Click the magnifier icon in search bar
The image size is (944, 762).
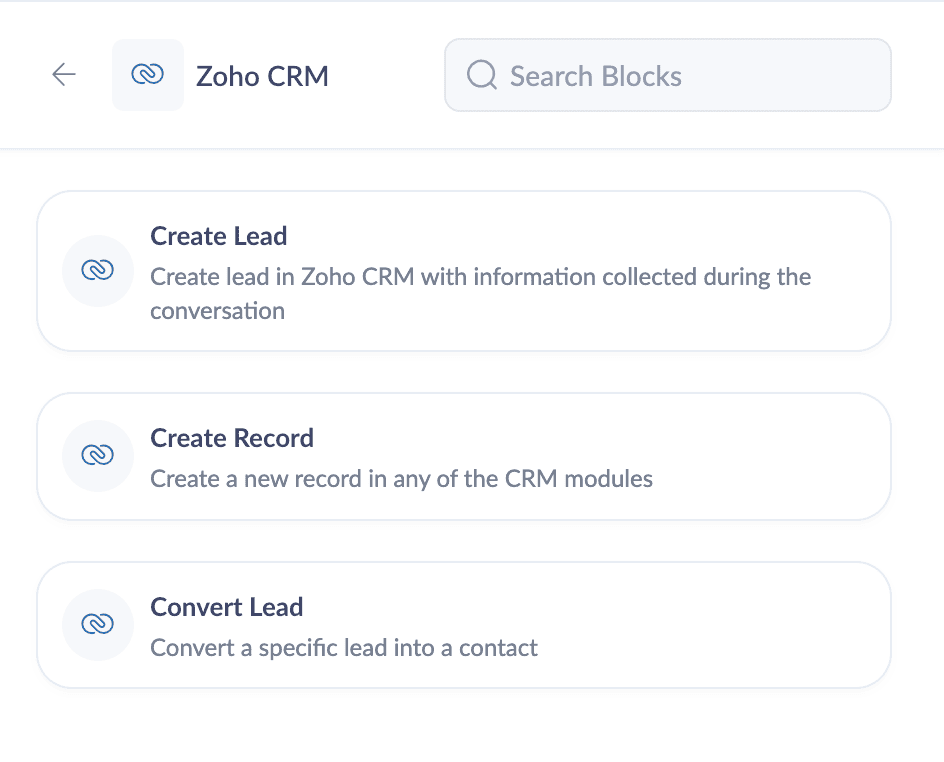click(482, 75)
